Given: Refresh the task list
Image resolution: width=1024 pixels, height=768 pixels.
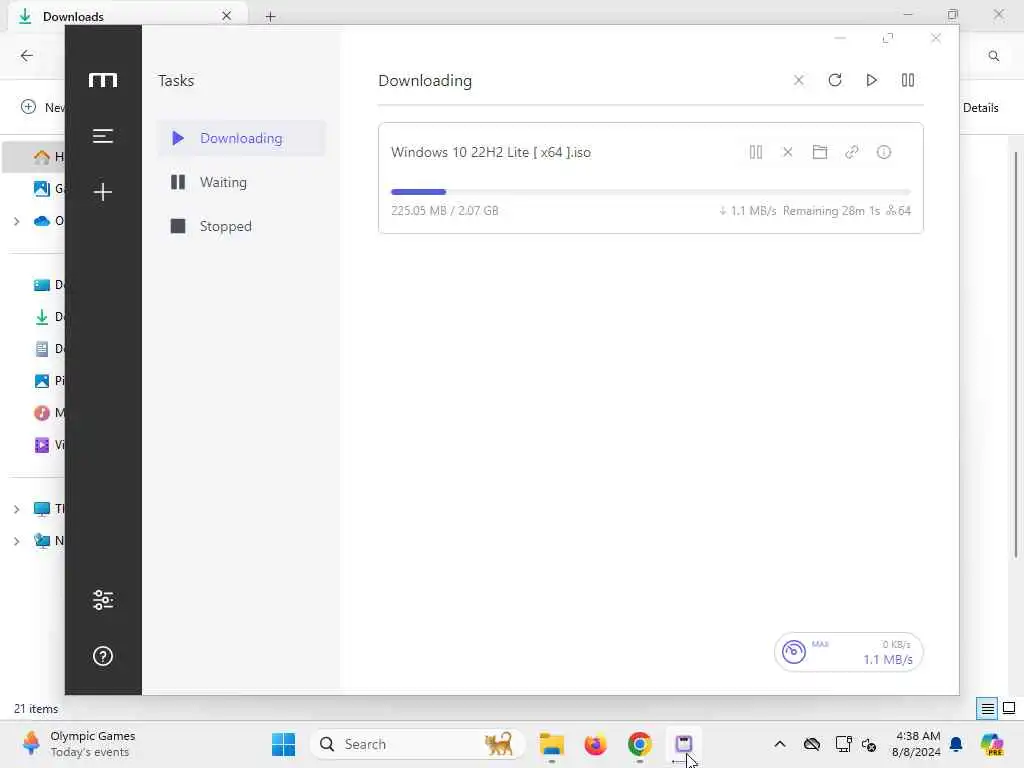Looking at the screenshot, I should pos(835,80).
